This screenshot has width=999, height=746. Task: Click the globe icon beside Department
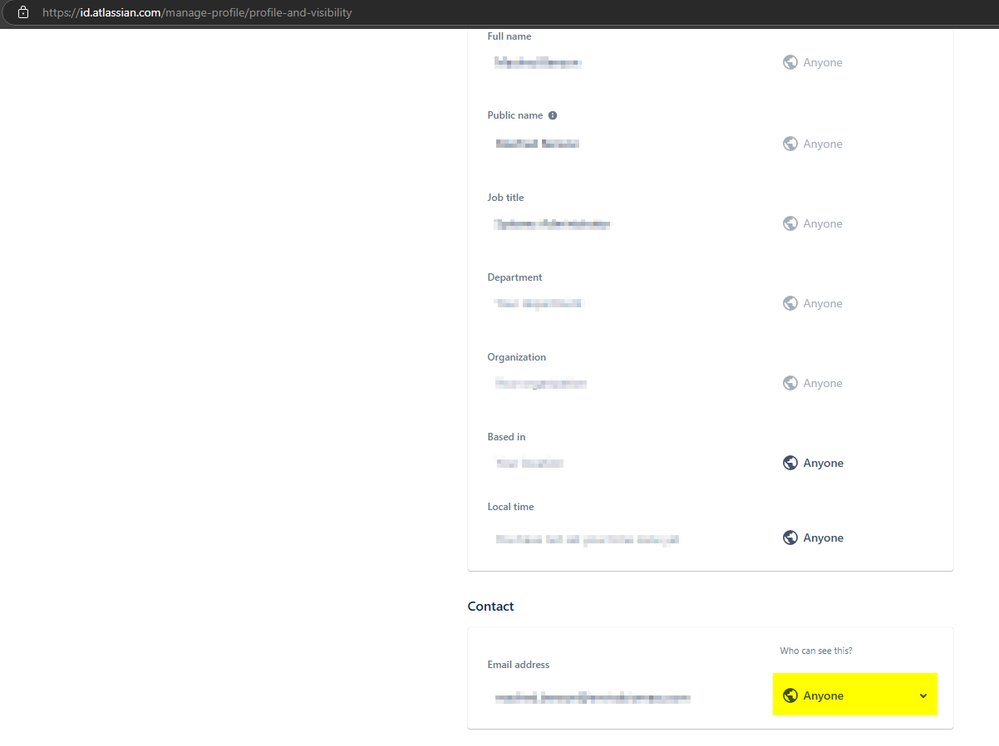coord(789,303)
